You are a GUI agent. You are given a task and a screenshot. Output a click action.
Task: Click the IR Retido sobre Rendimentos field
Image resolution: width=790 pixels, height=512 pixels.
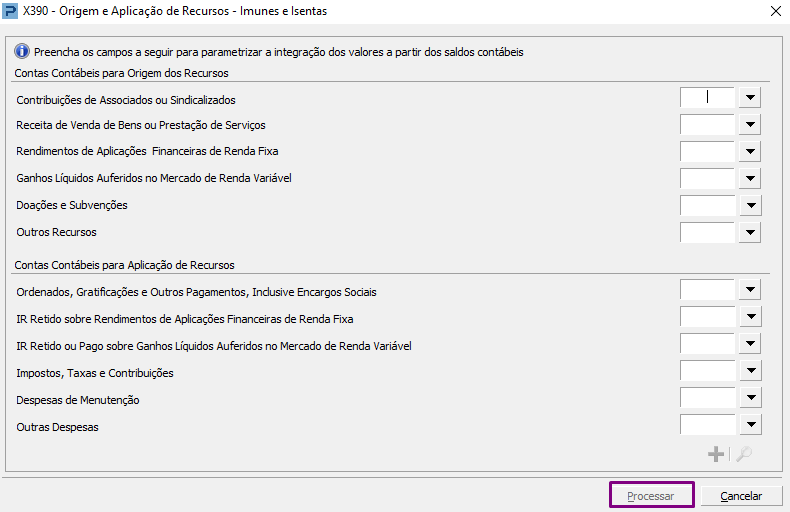pos(707,316)
